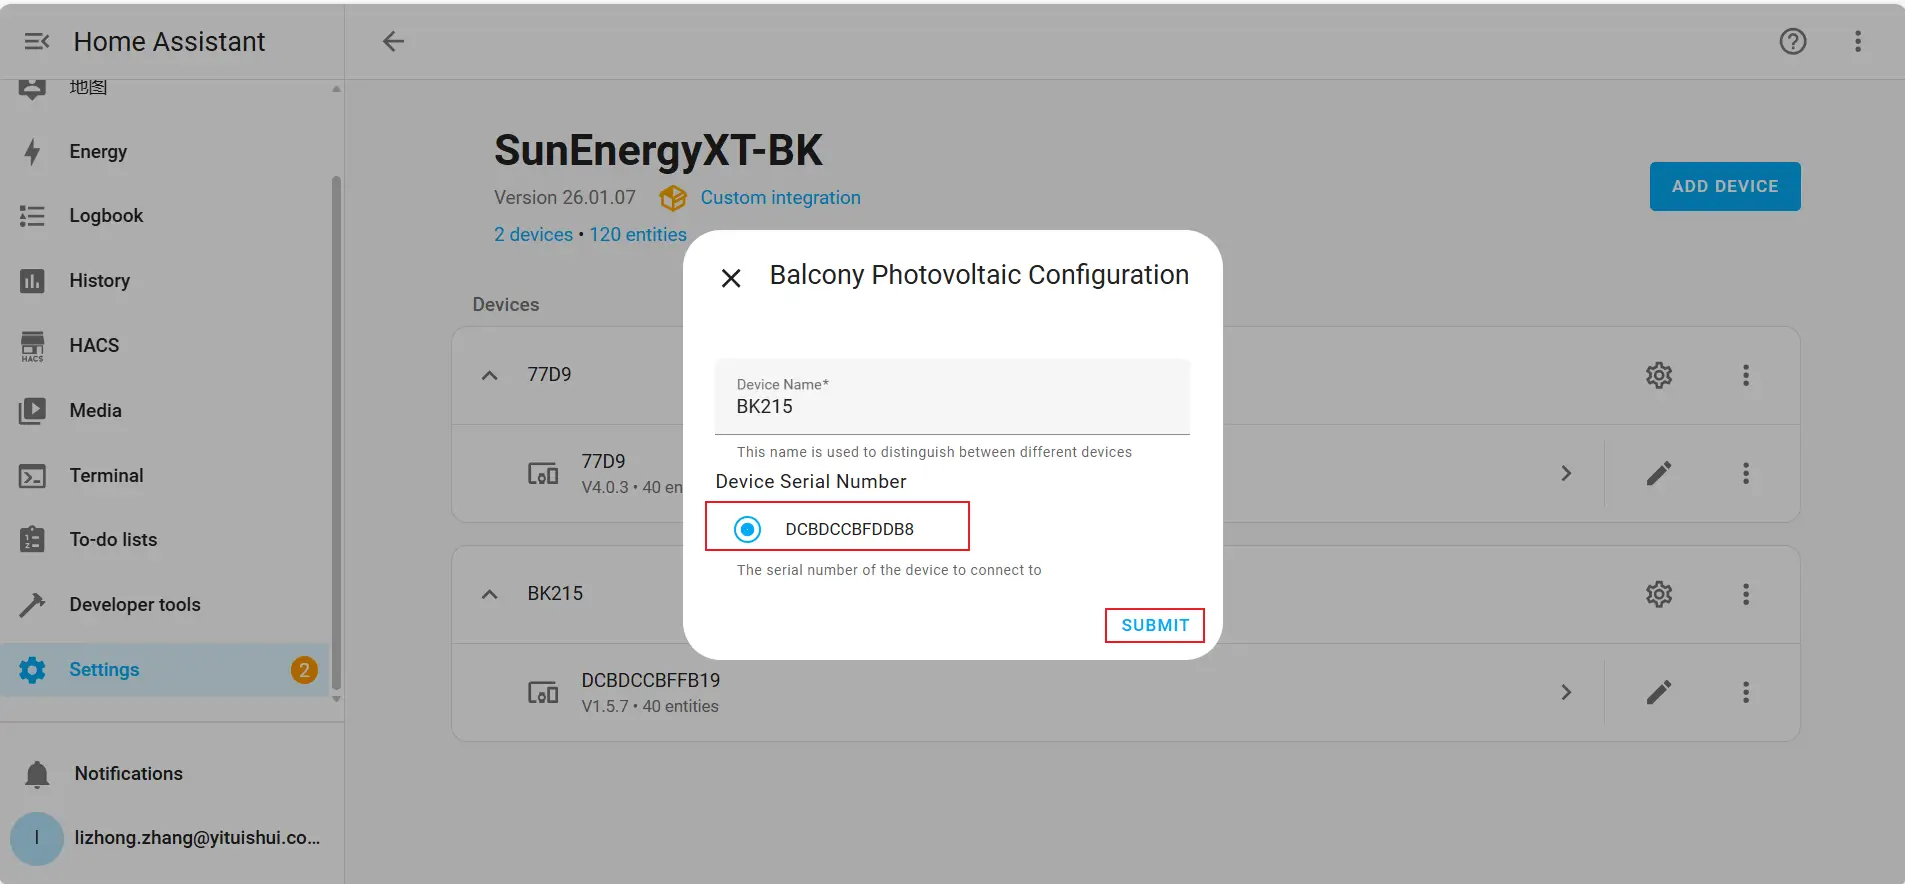Open the top-right overflow menu

(x=1857, y=41)
